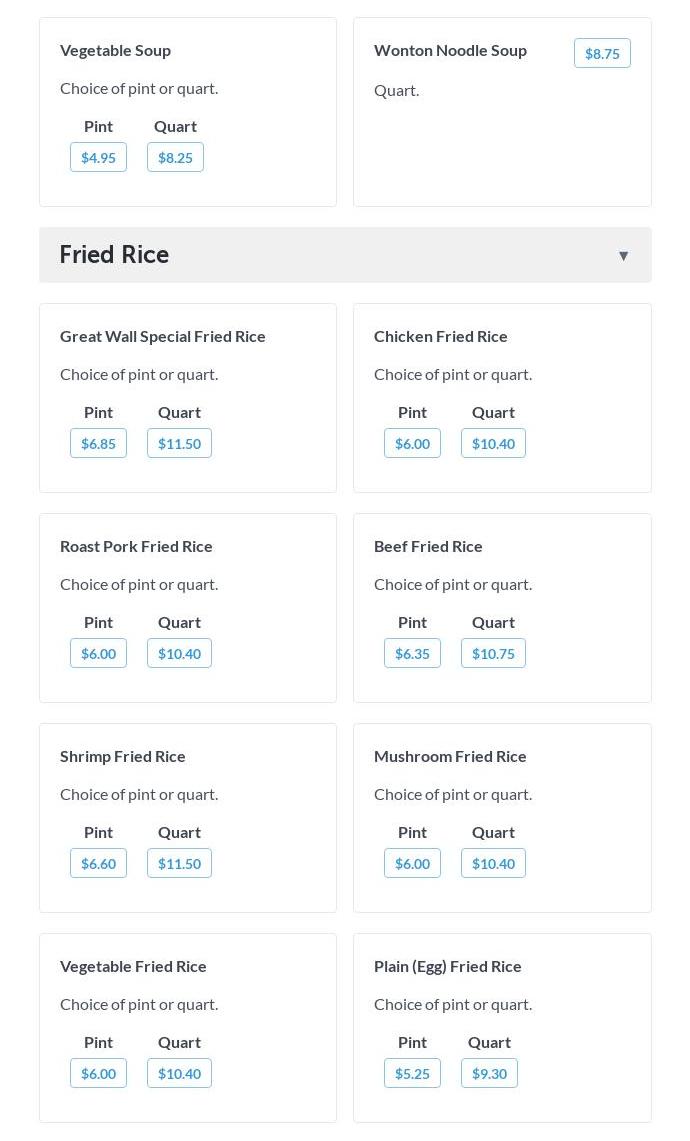
Task: Open the Wonton Noodle Soup item title
Action: click(x=450, y=51)
